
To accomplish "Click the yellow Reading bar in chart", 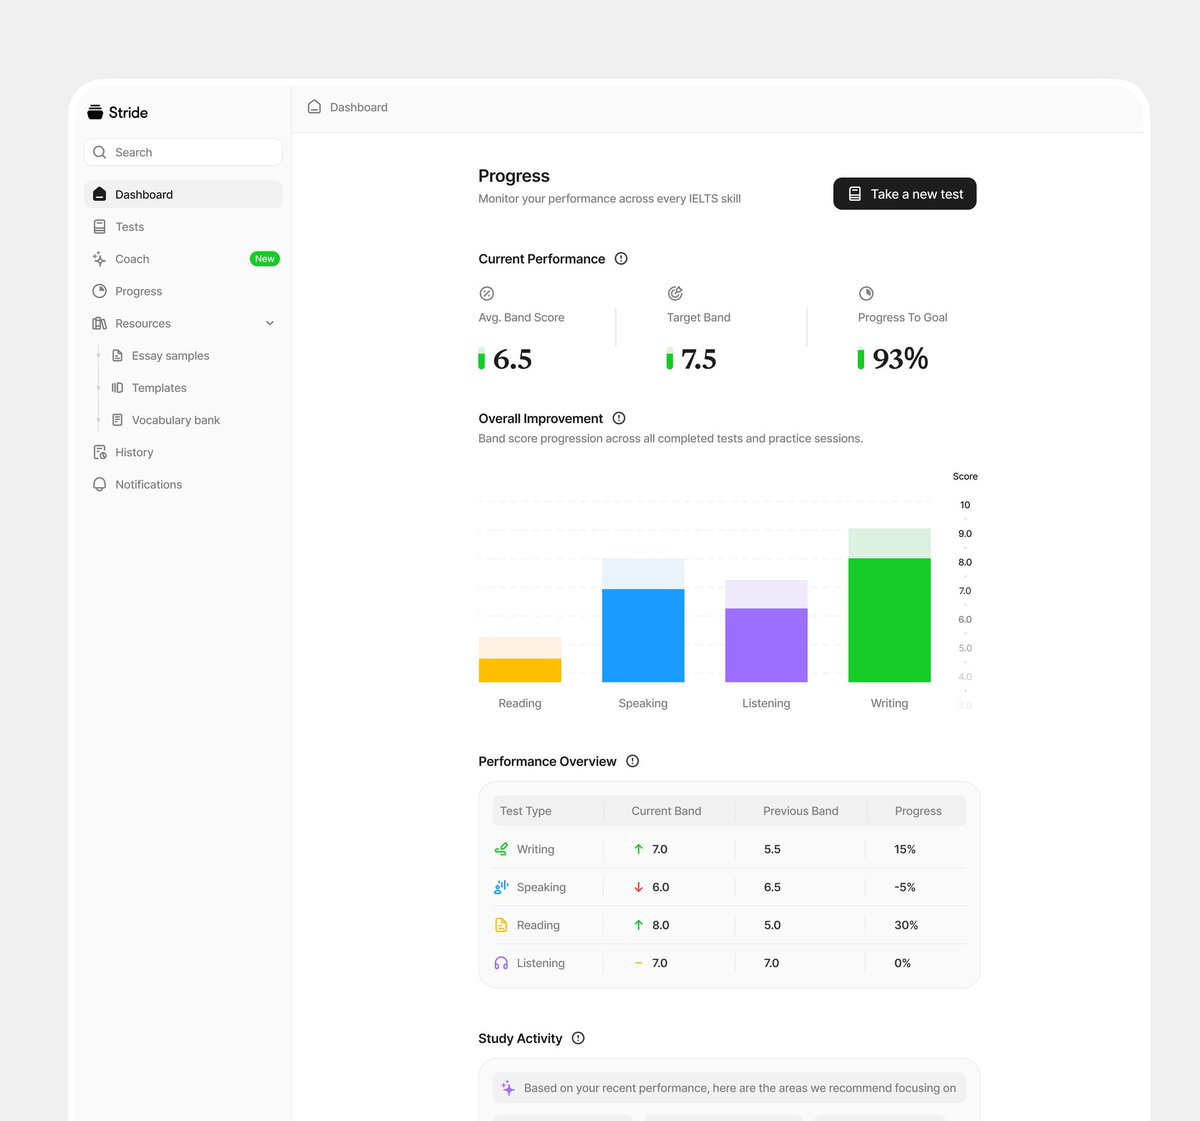I will (520, 670).
